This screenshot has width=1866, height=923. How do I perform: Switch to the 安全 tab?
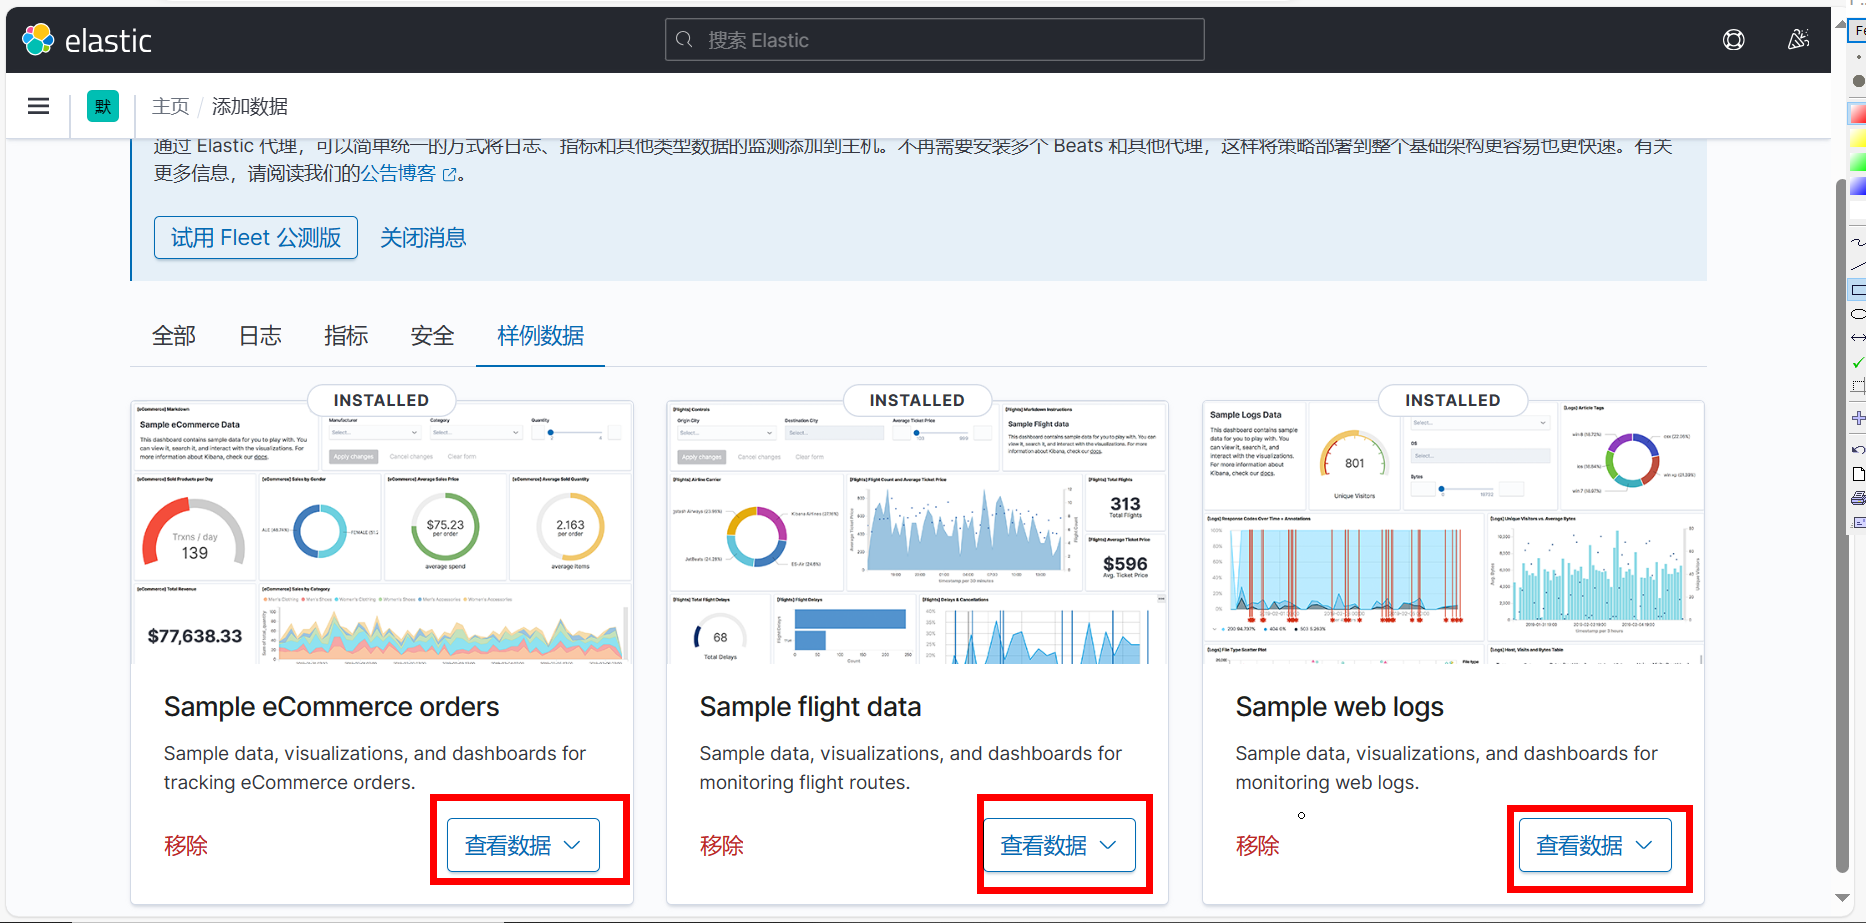tap(432, 336)
